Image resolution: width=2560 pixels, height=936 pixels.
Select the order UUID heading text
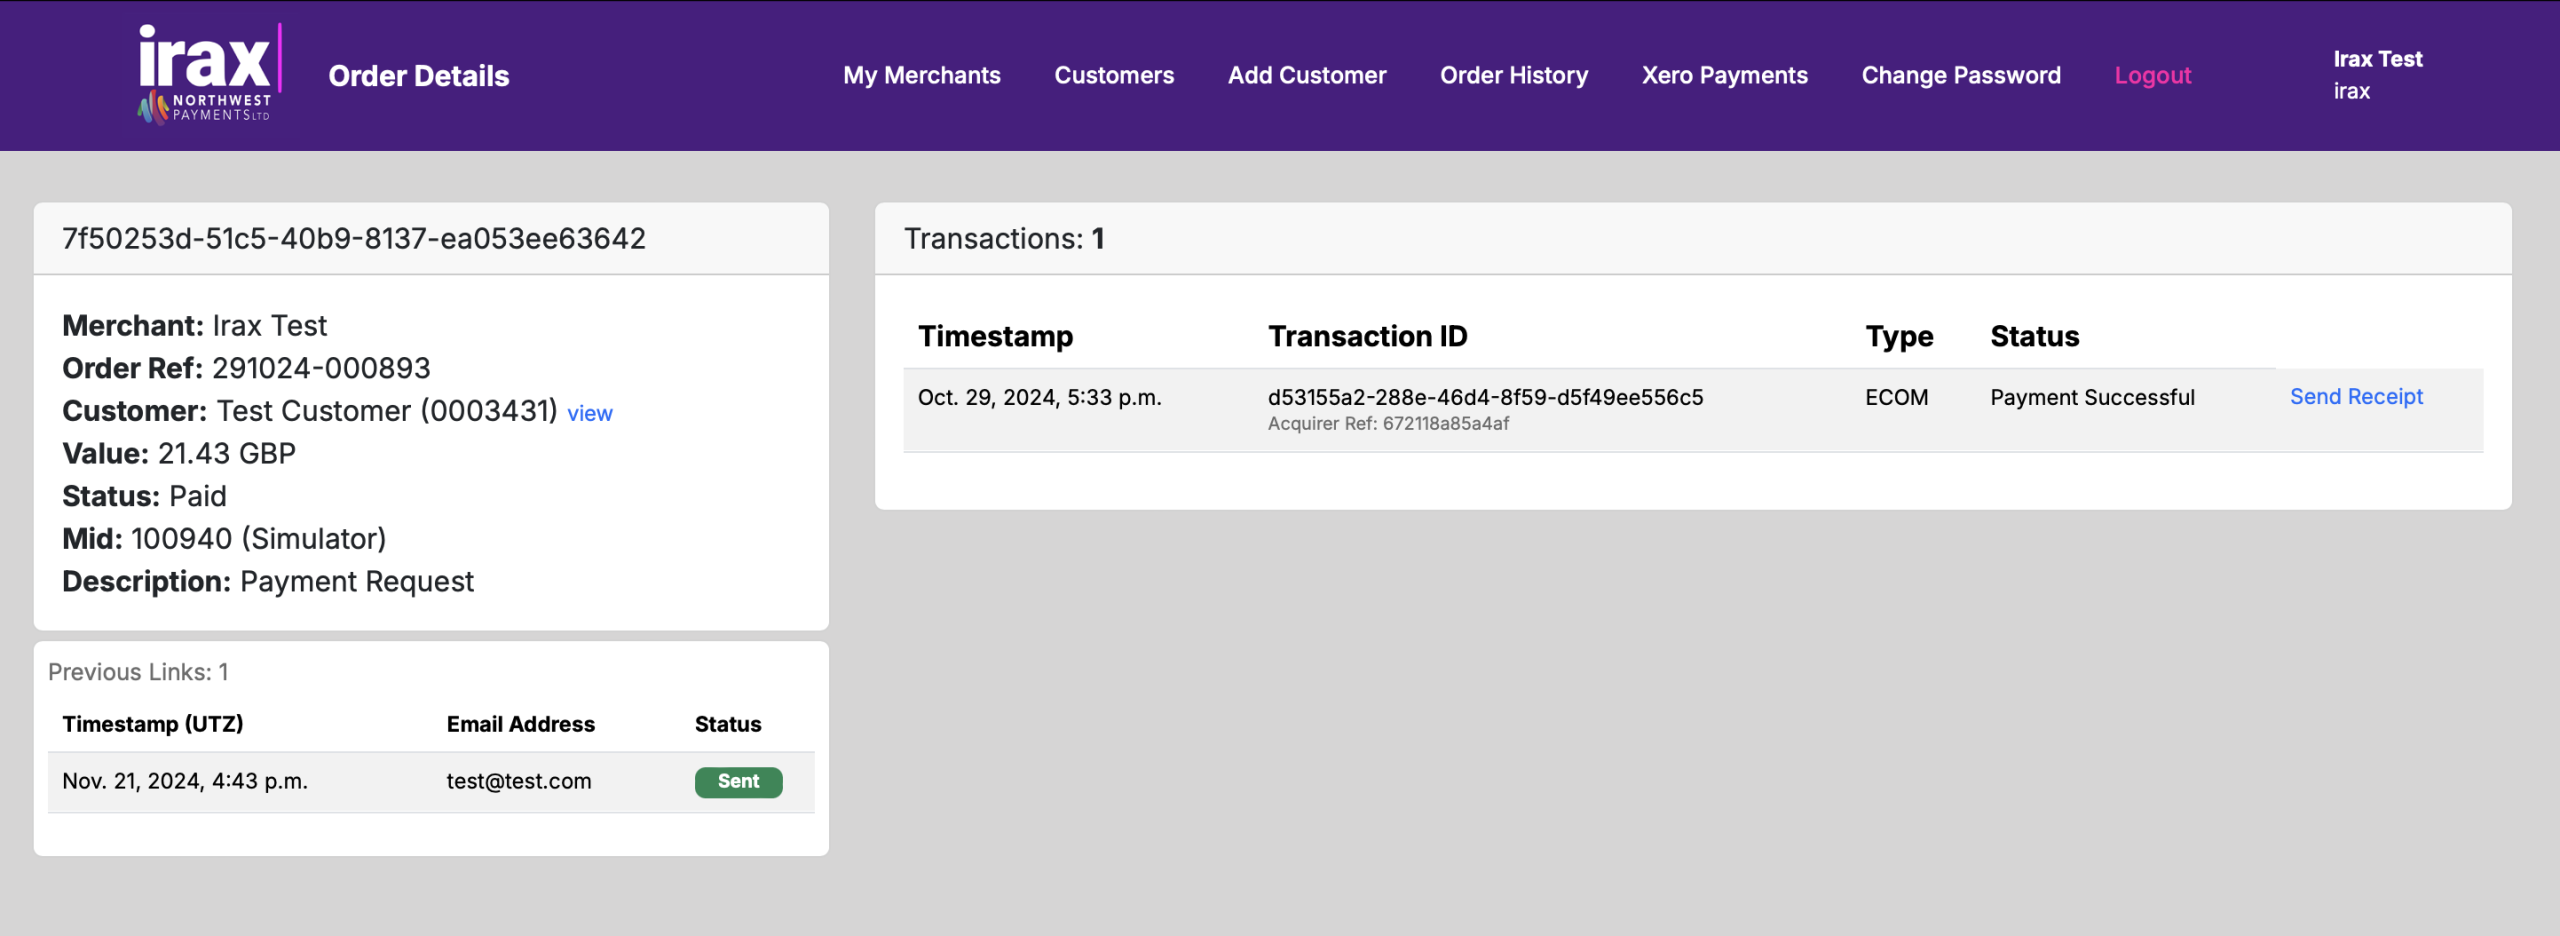[354, 238]
